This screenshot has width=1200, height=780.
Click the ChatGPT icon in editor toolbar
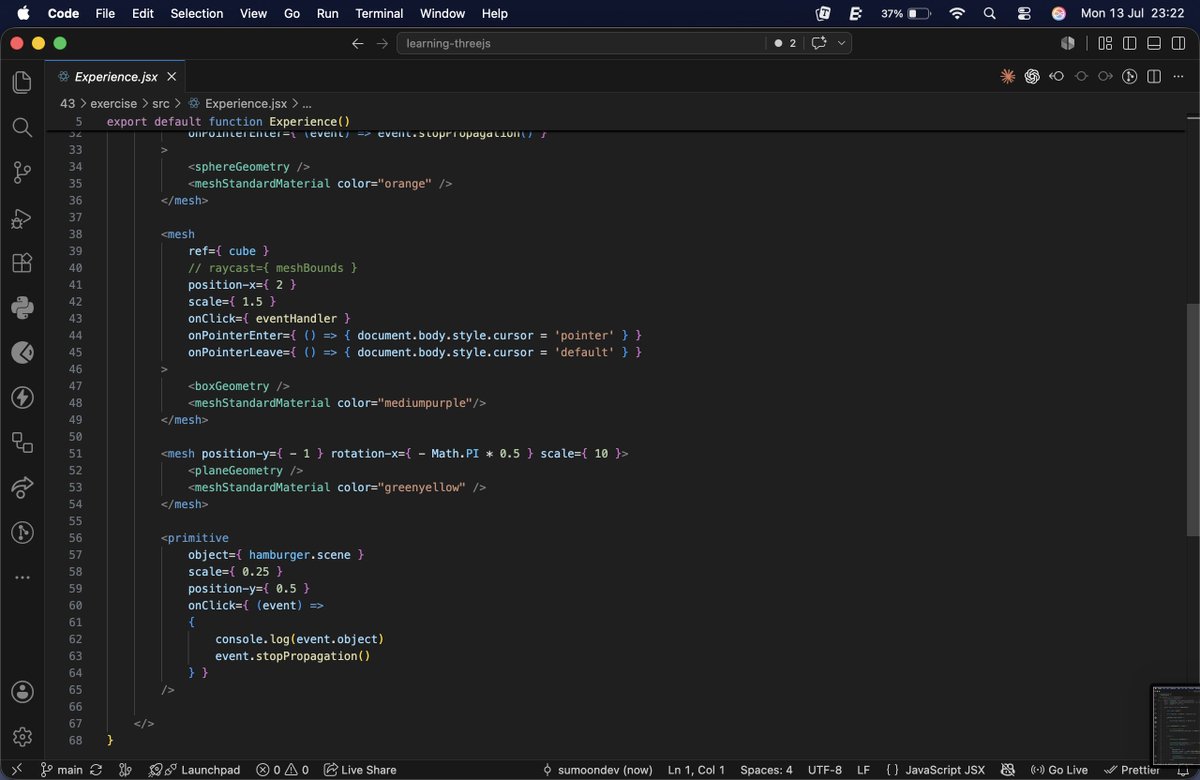click(x=1032, y=76)
